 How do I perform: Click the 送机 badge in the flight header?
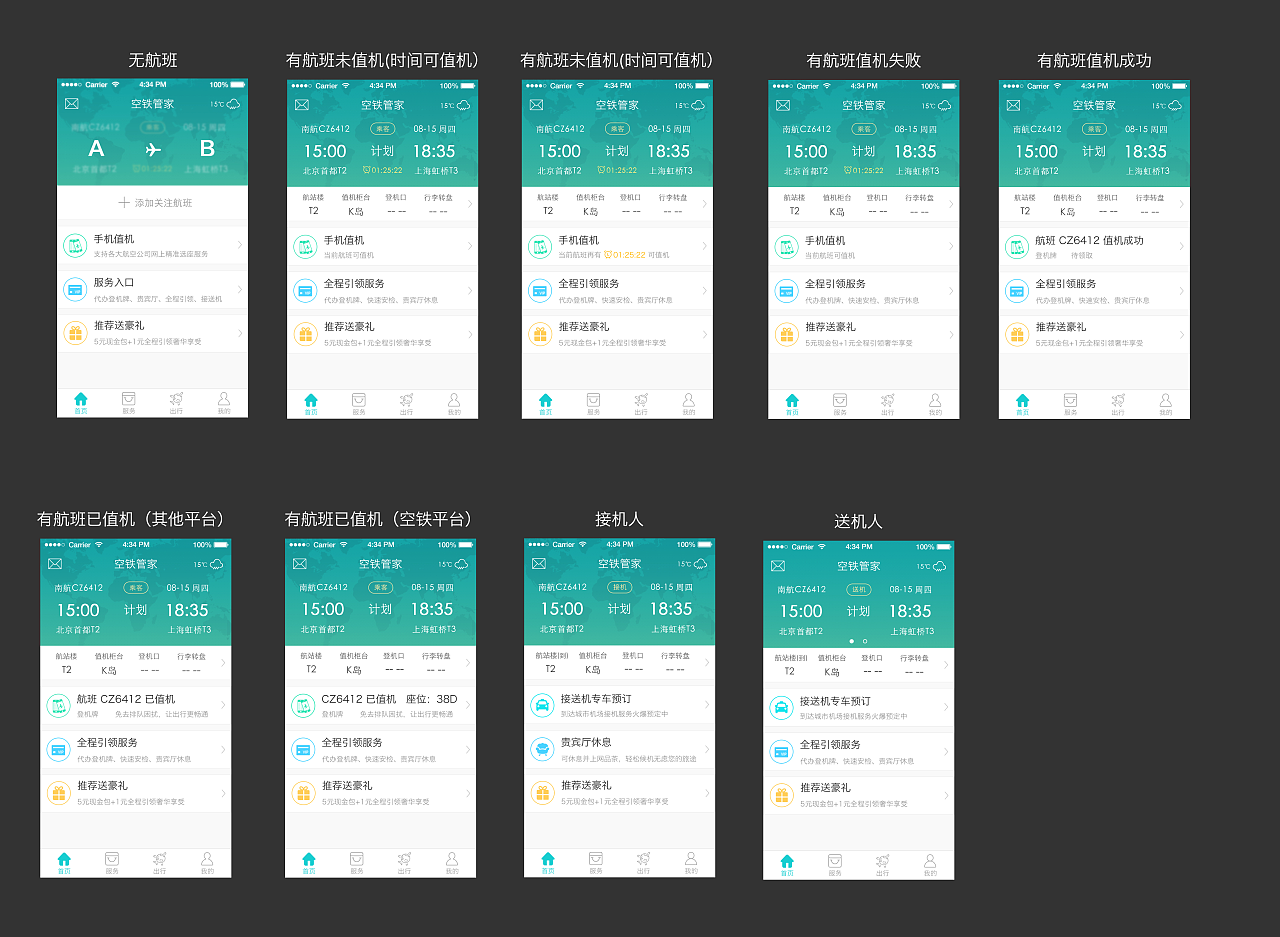(x=858, y=590)
